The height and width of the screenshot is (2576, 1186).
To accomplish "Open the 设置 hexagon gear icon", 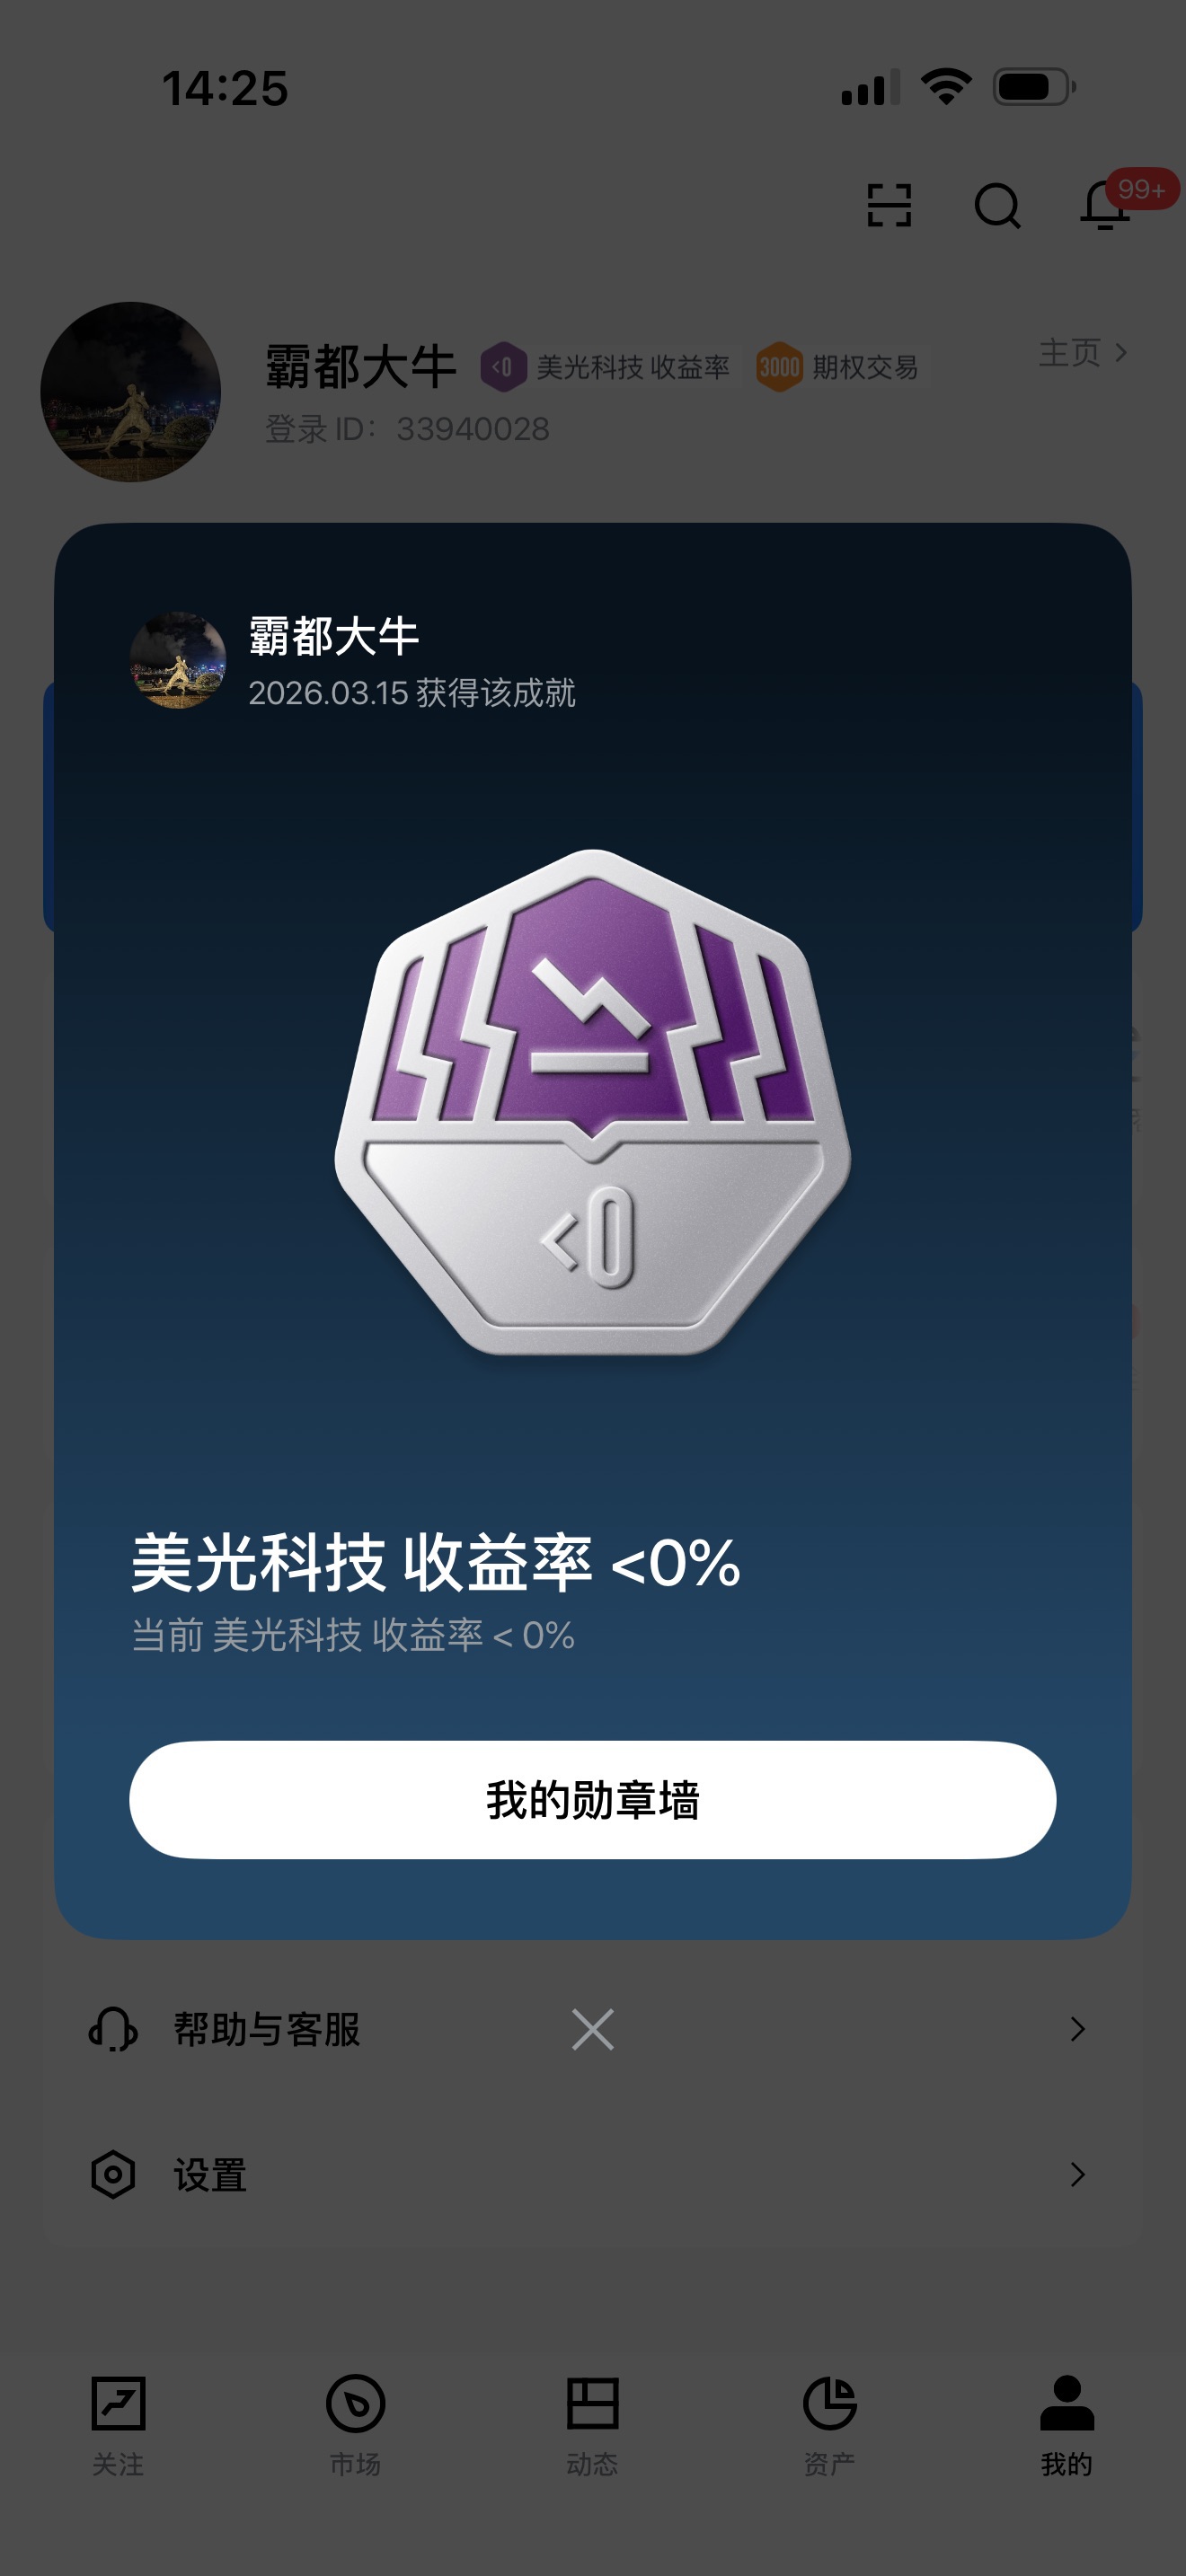I will click(x=113, y=2174).
